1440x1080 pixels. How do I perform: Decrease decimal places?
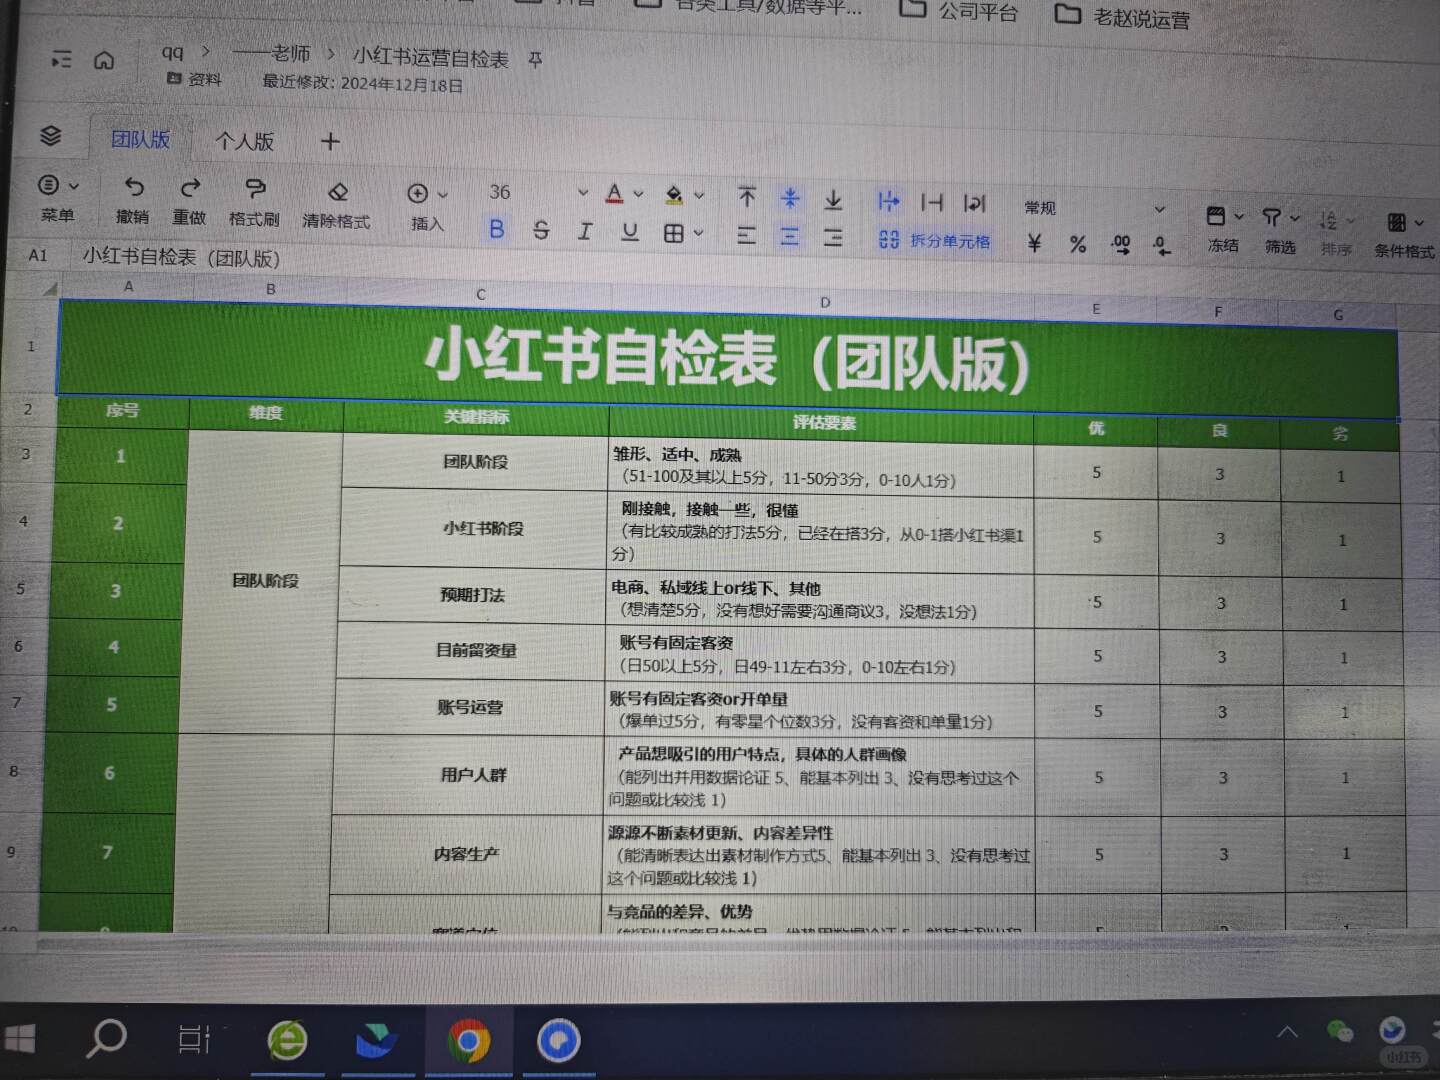coord(1162,245)
